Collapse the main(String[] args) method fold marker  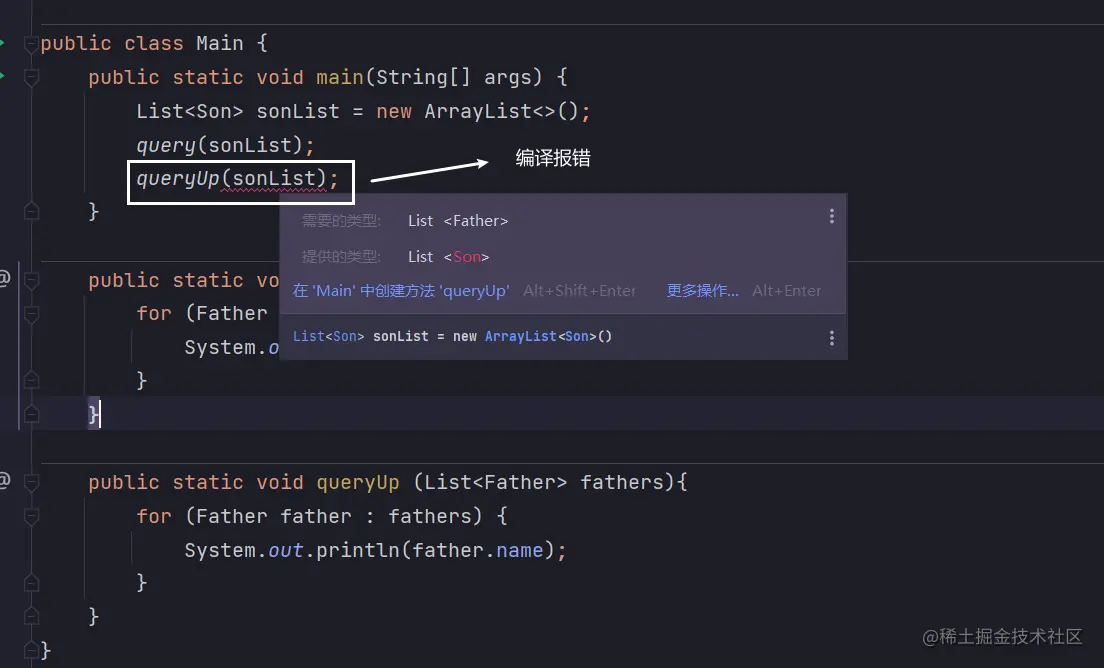pos(31,77)
